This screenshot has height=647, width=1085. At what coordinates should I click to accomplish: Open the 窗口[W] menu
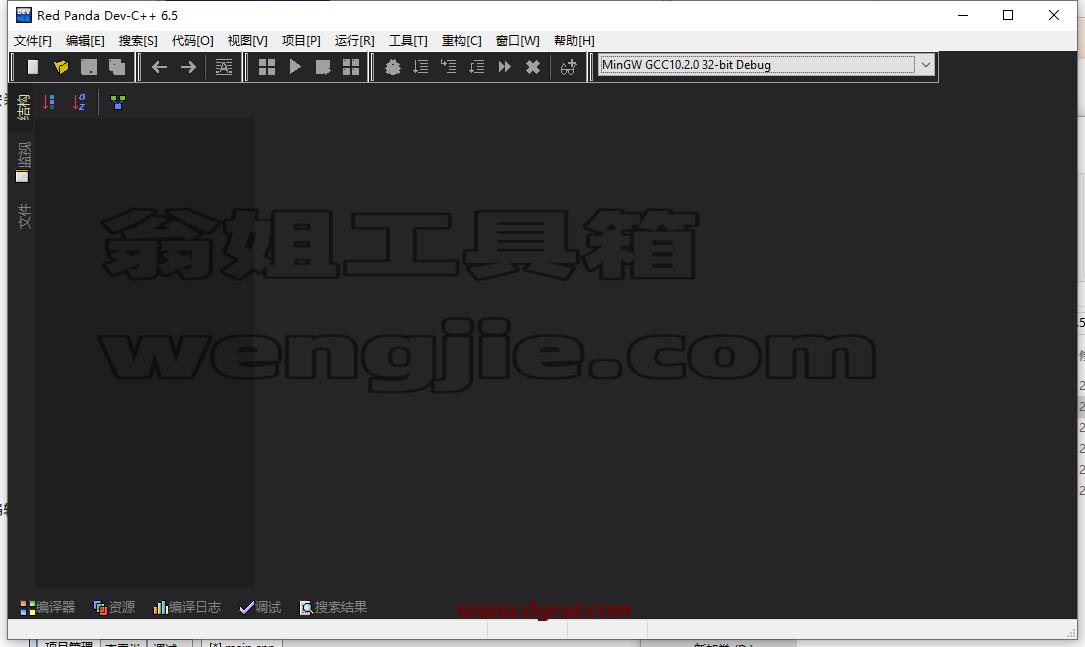click(518, 41)
